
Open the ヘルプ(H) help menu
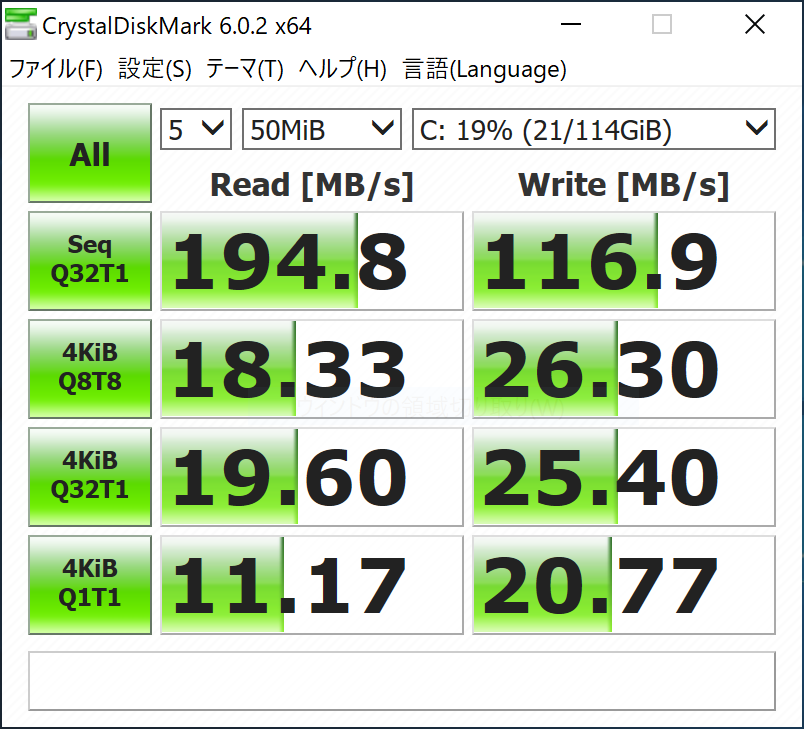pyautogui.click(x=343, y=69)
